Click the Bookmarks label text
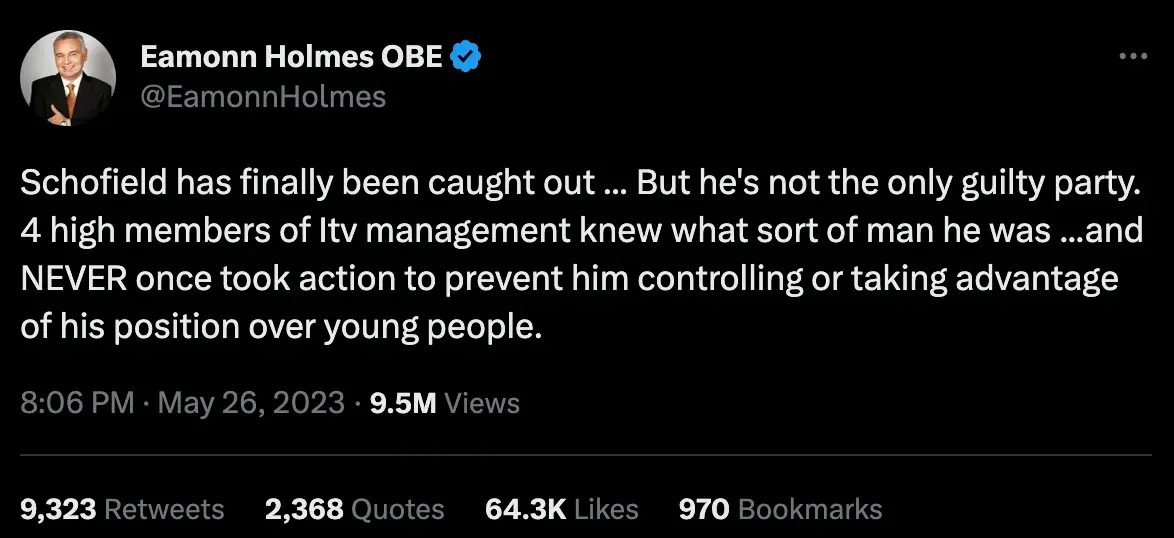The image size is (1174, 538). (x=810, y=509)
